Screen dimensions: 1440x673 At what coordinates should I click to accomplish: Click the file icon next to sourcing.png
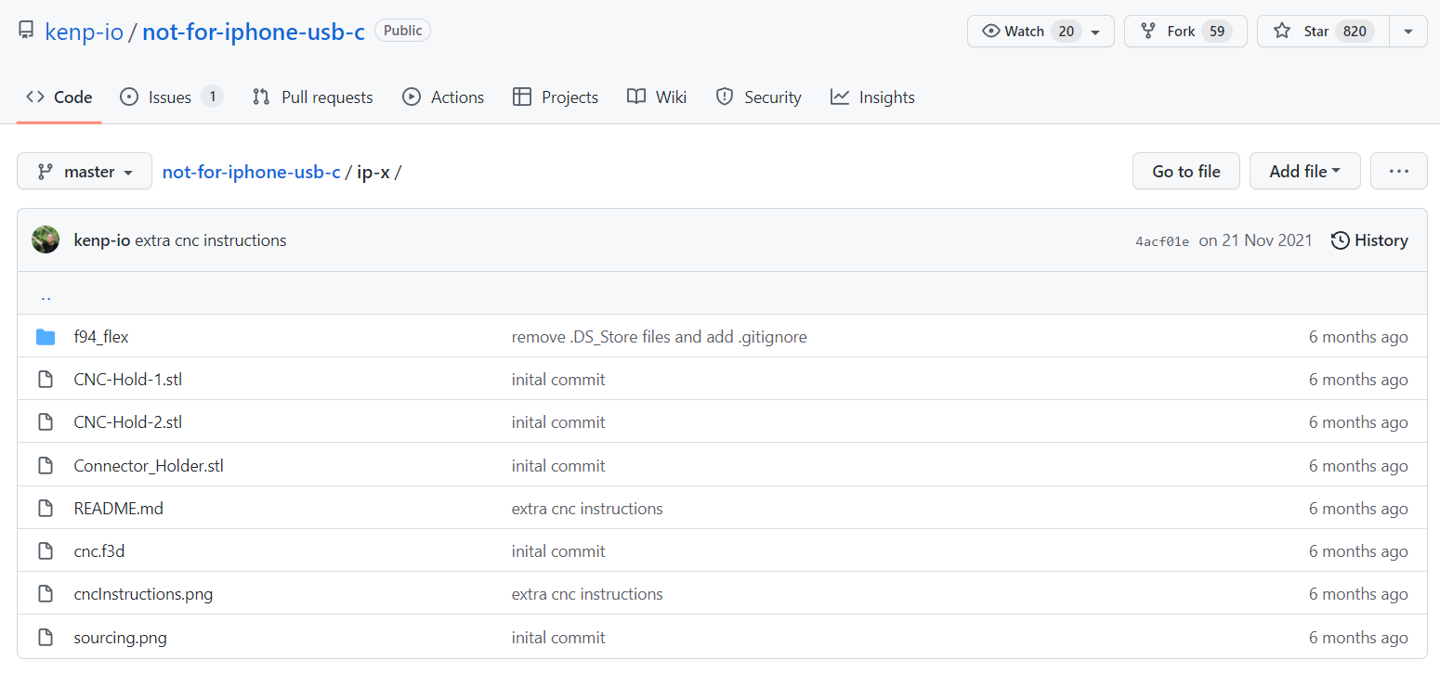pos(45,638)
